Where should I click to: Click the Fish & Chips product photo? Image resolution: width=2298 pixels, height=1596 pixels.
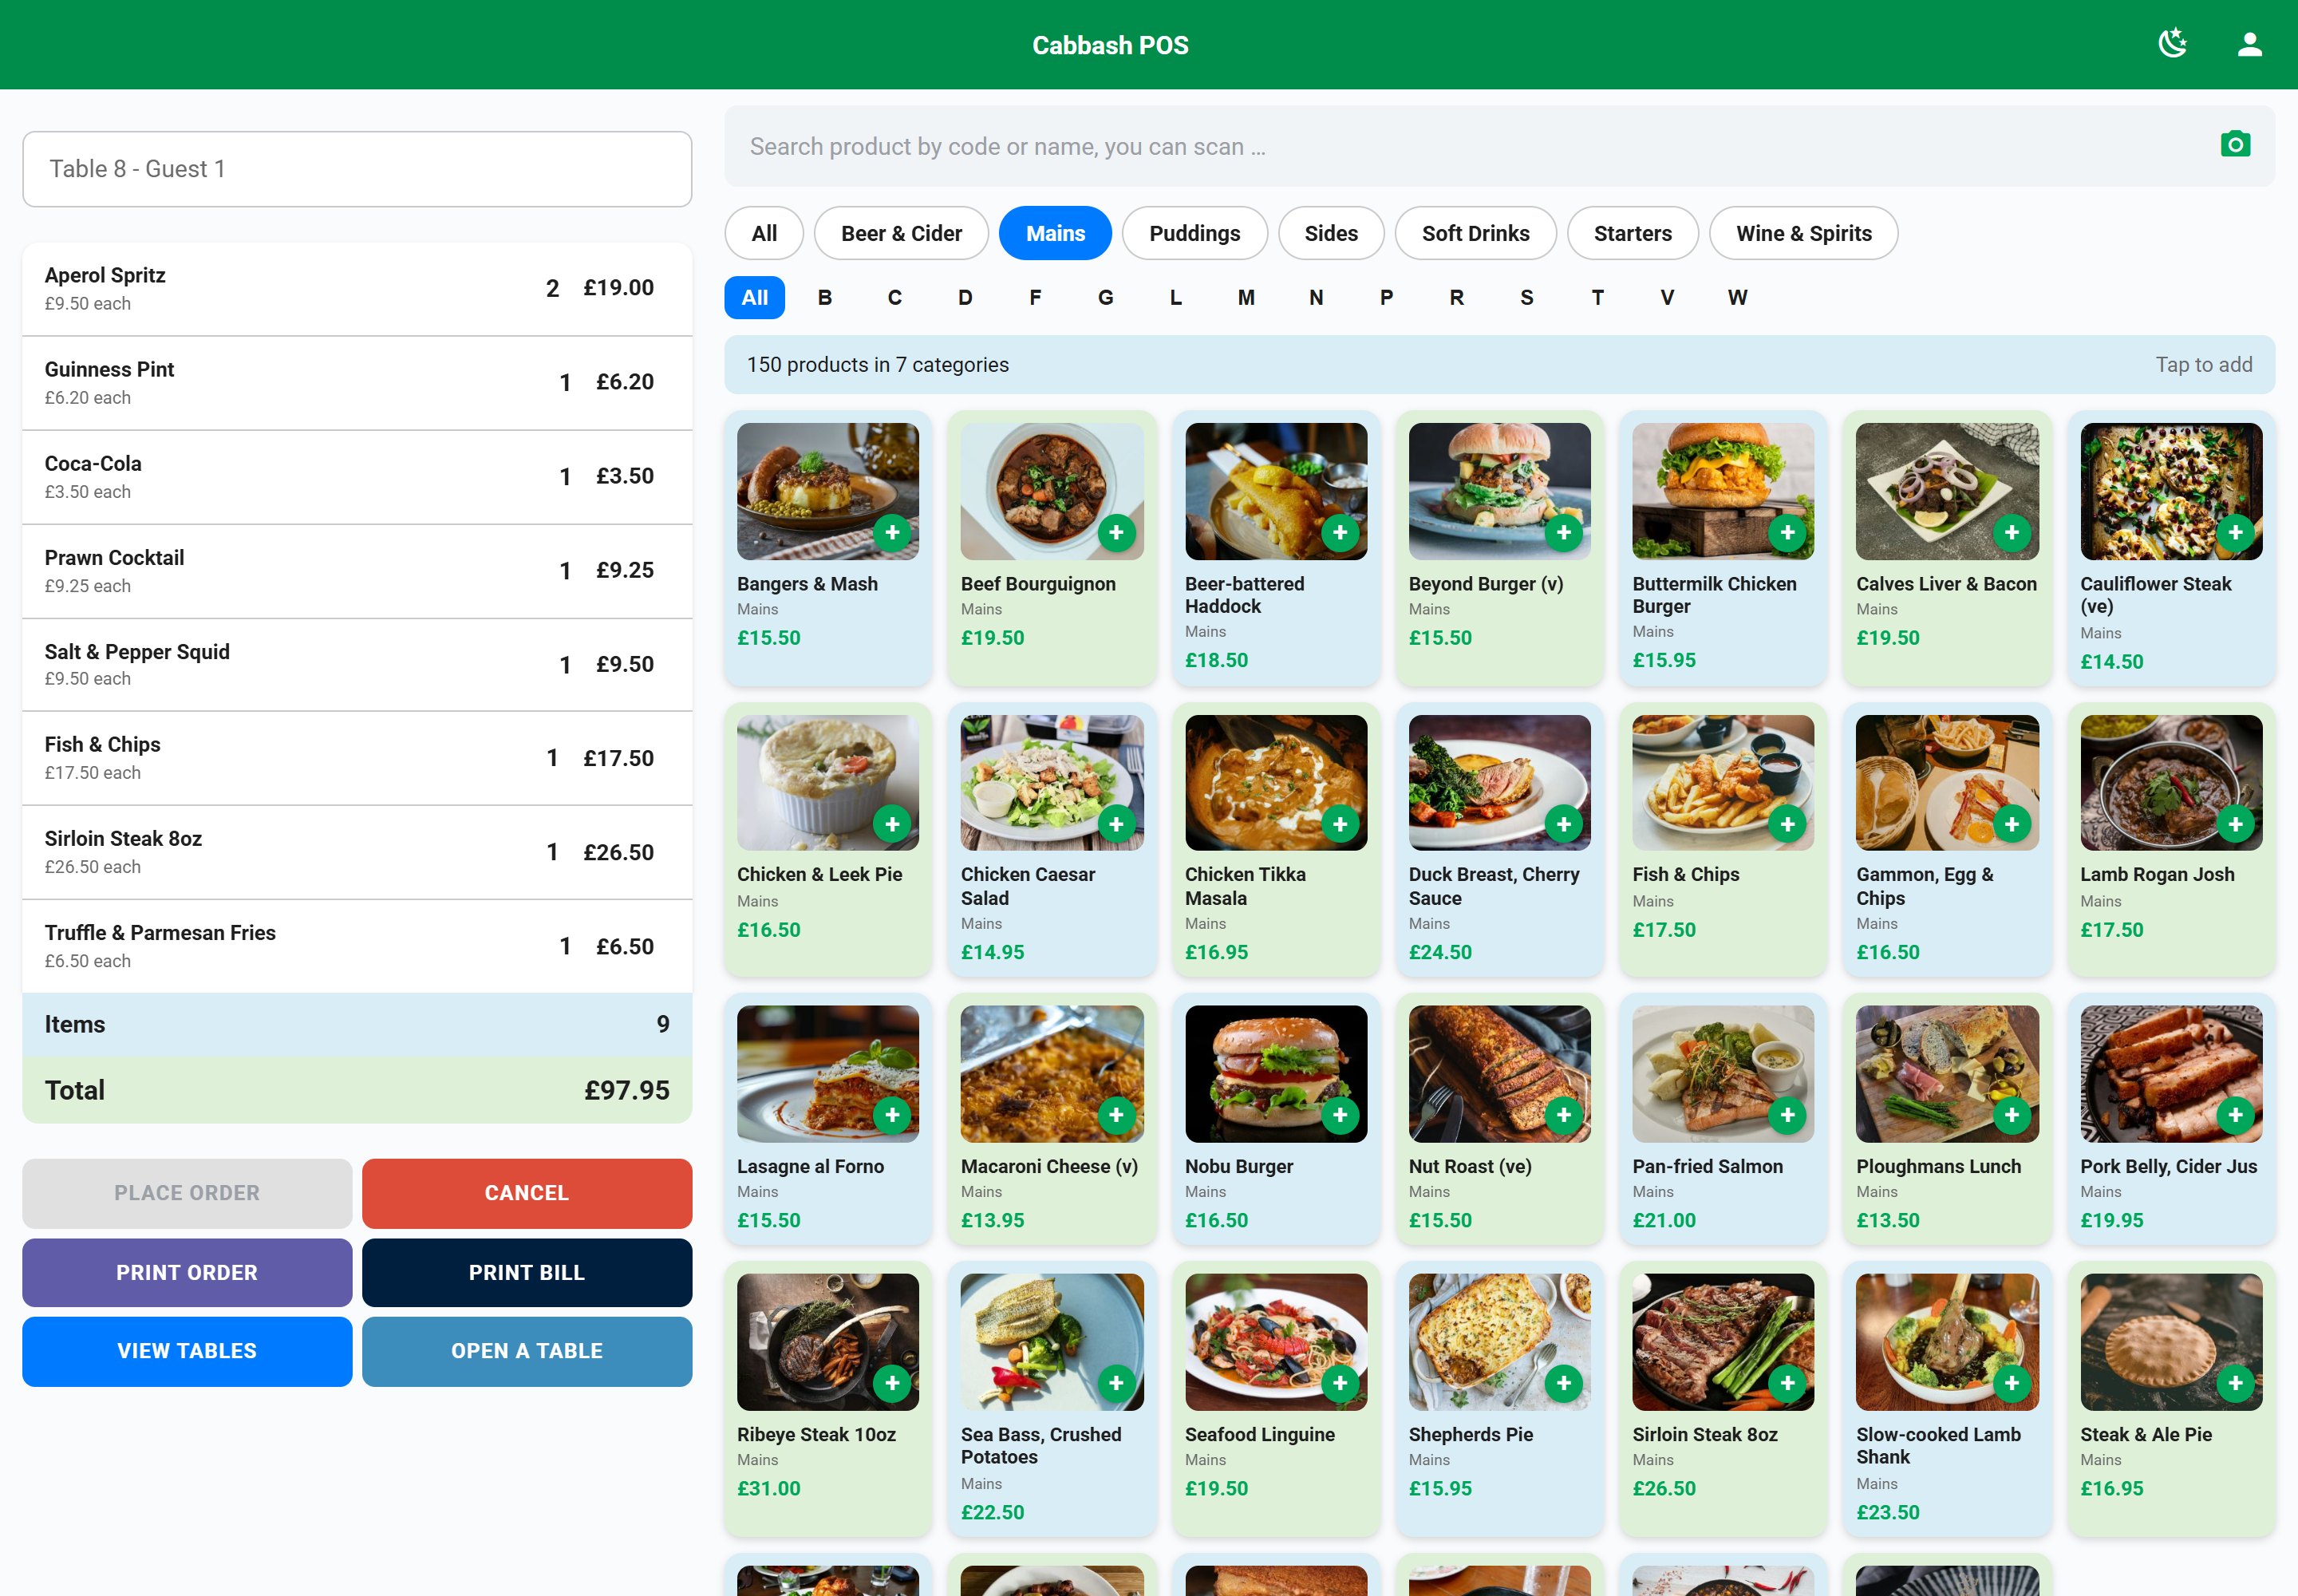[1723, 782]
